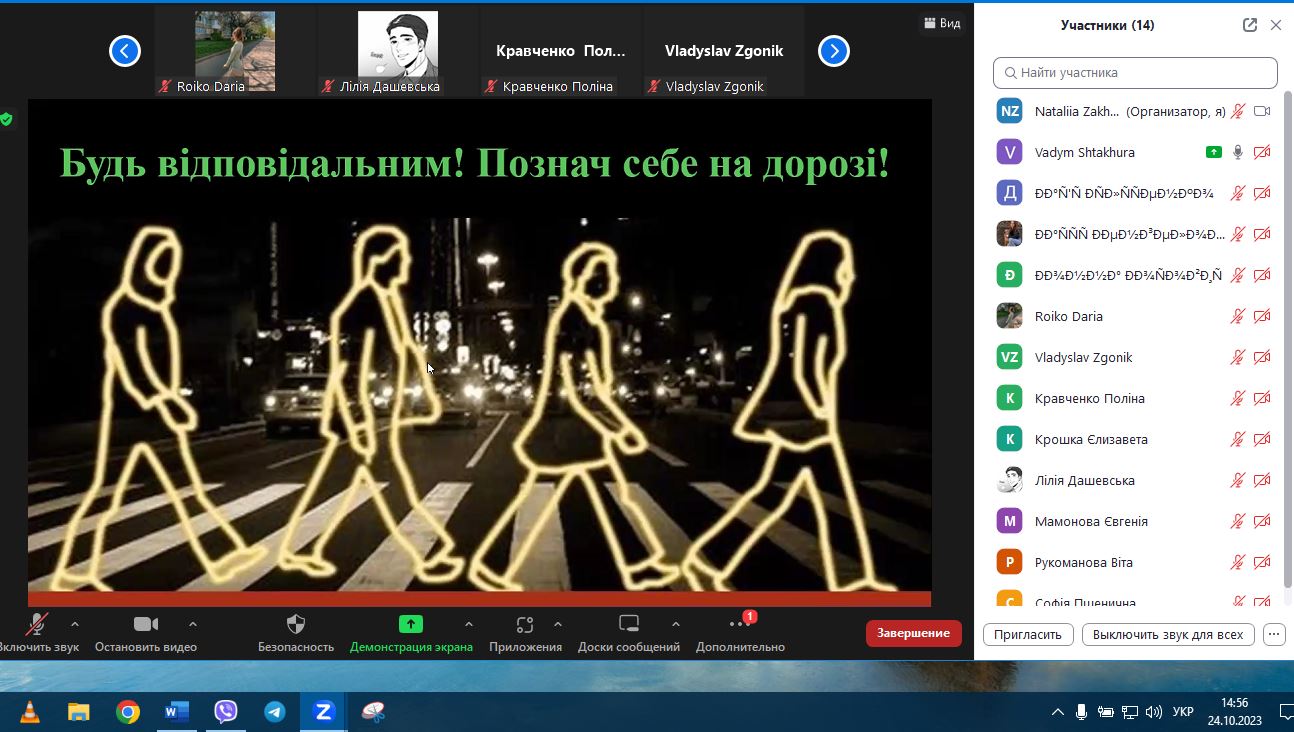Click Пригласить button

[x=1028, y=634]
